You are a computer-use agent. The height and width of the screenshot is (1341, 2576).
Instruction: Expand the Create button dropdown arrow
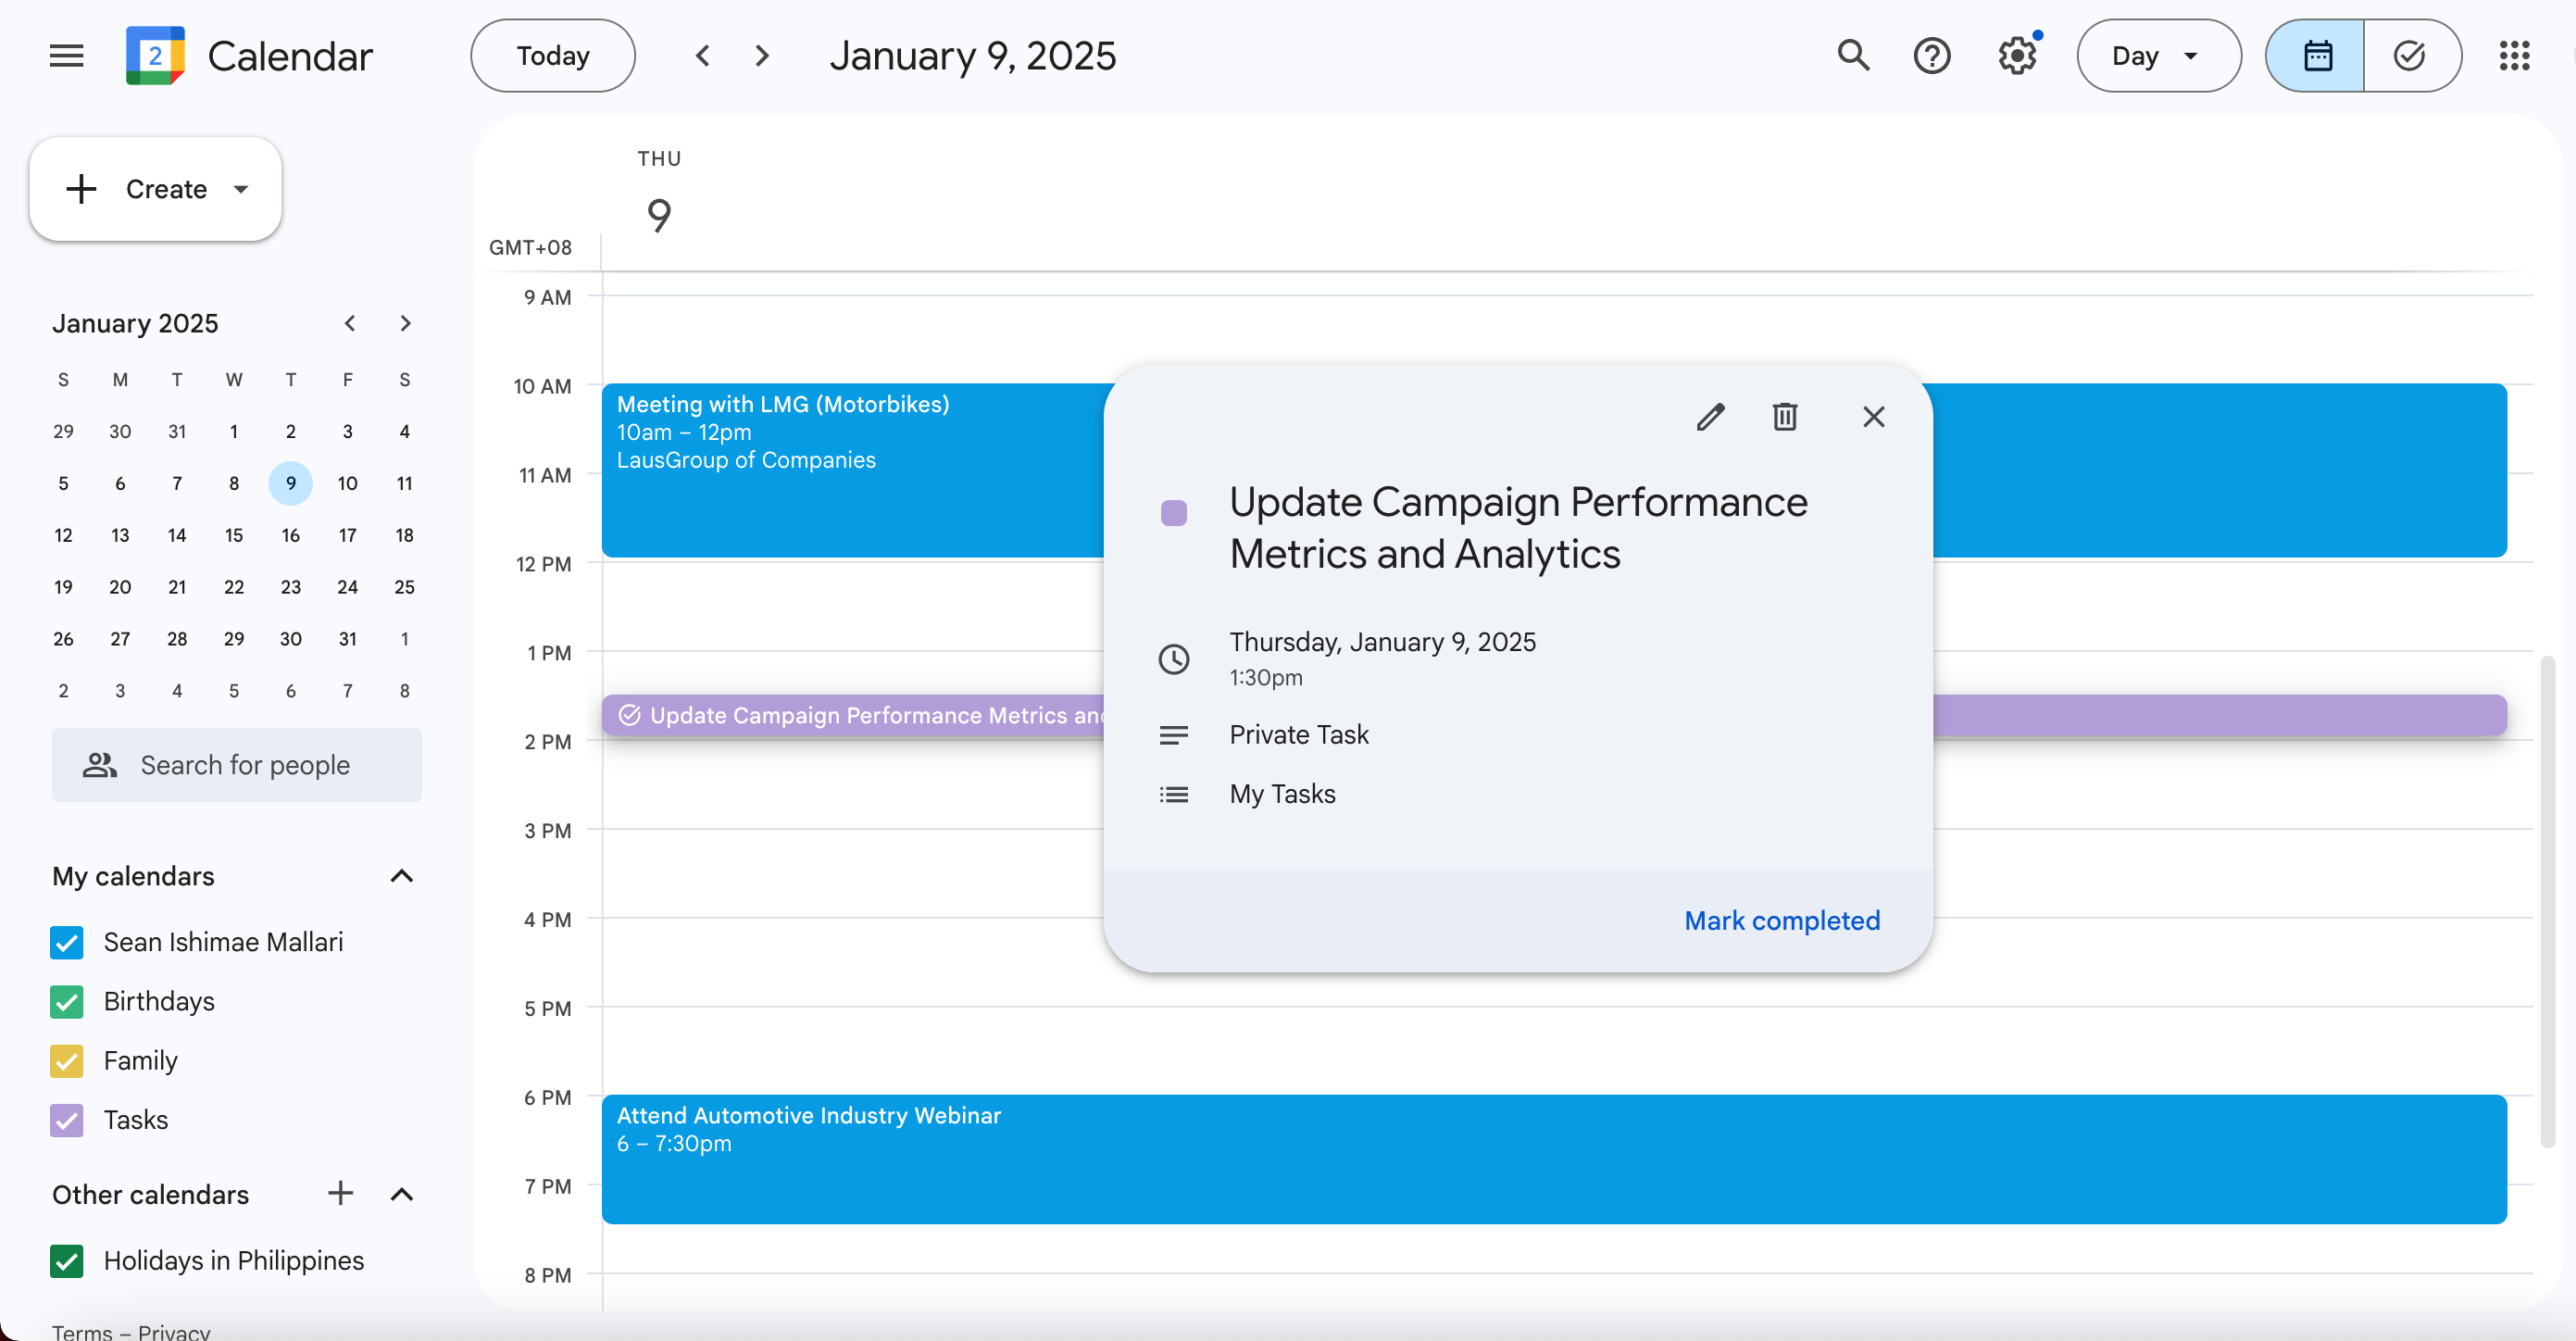pyautogui.click(x=241, y=189)
